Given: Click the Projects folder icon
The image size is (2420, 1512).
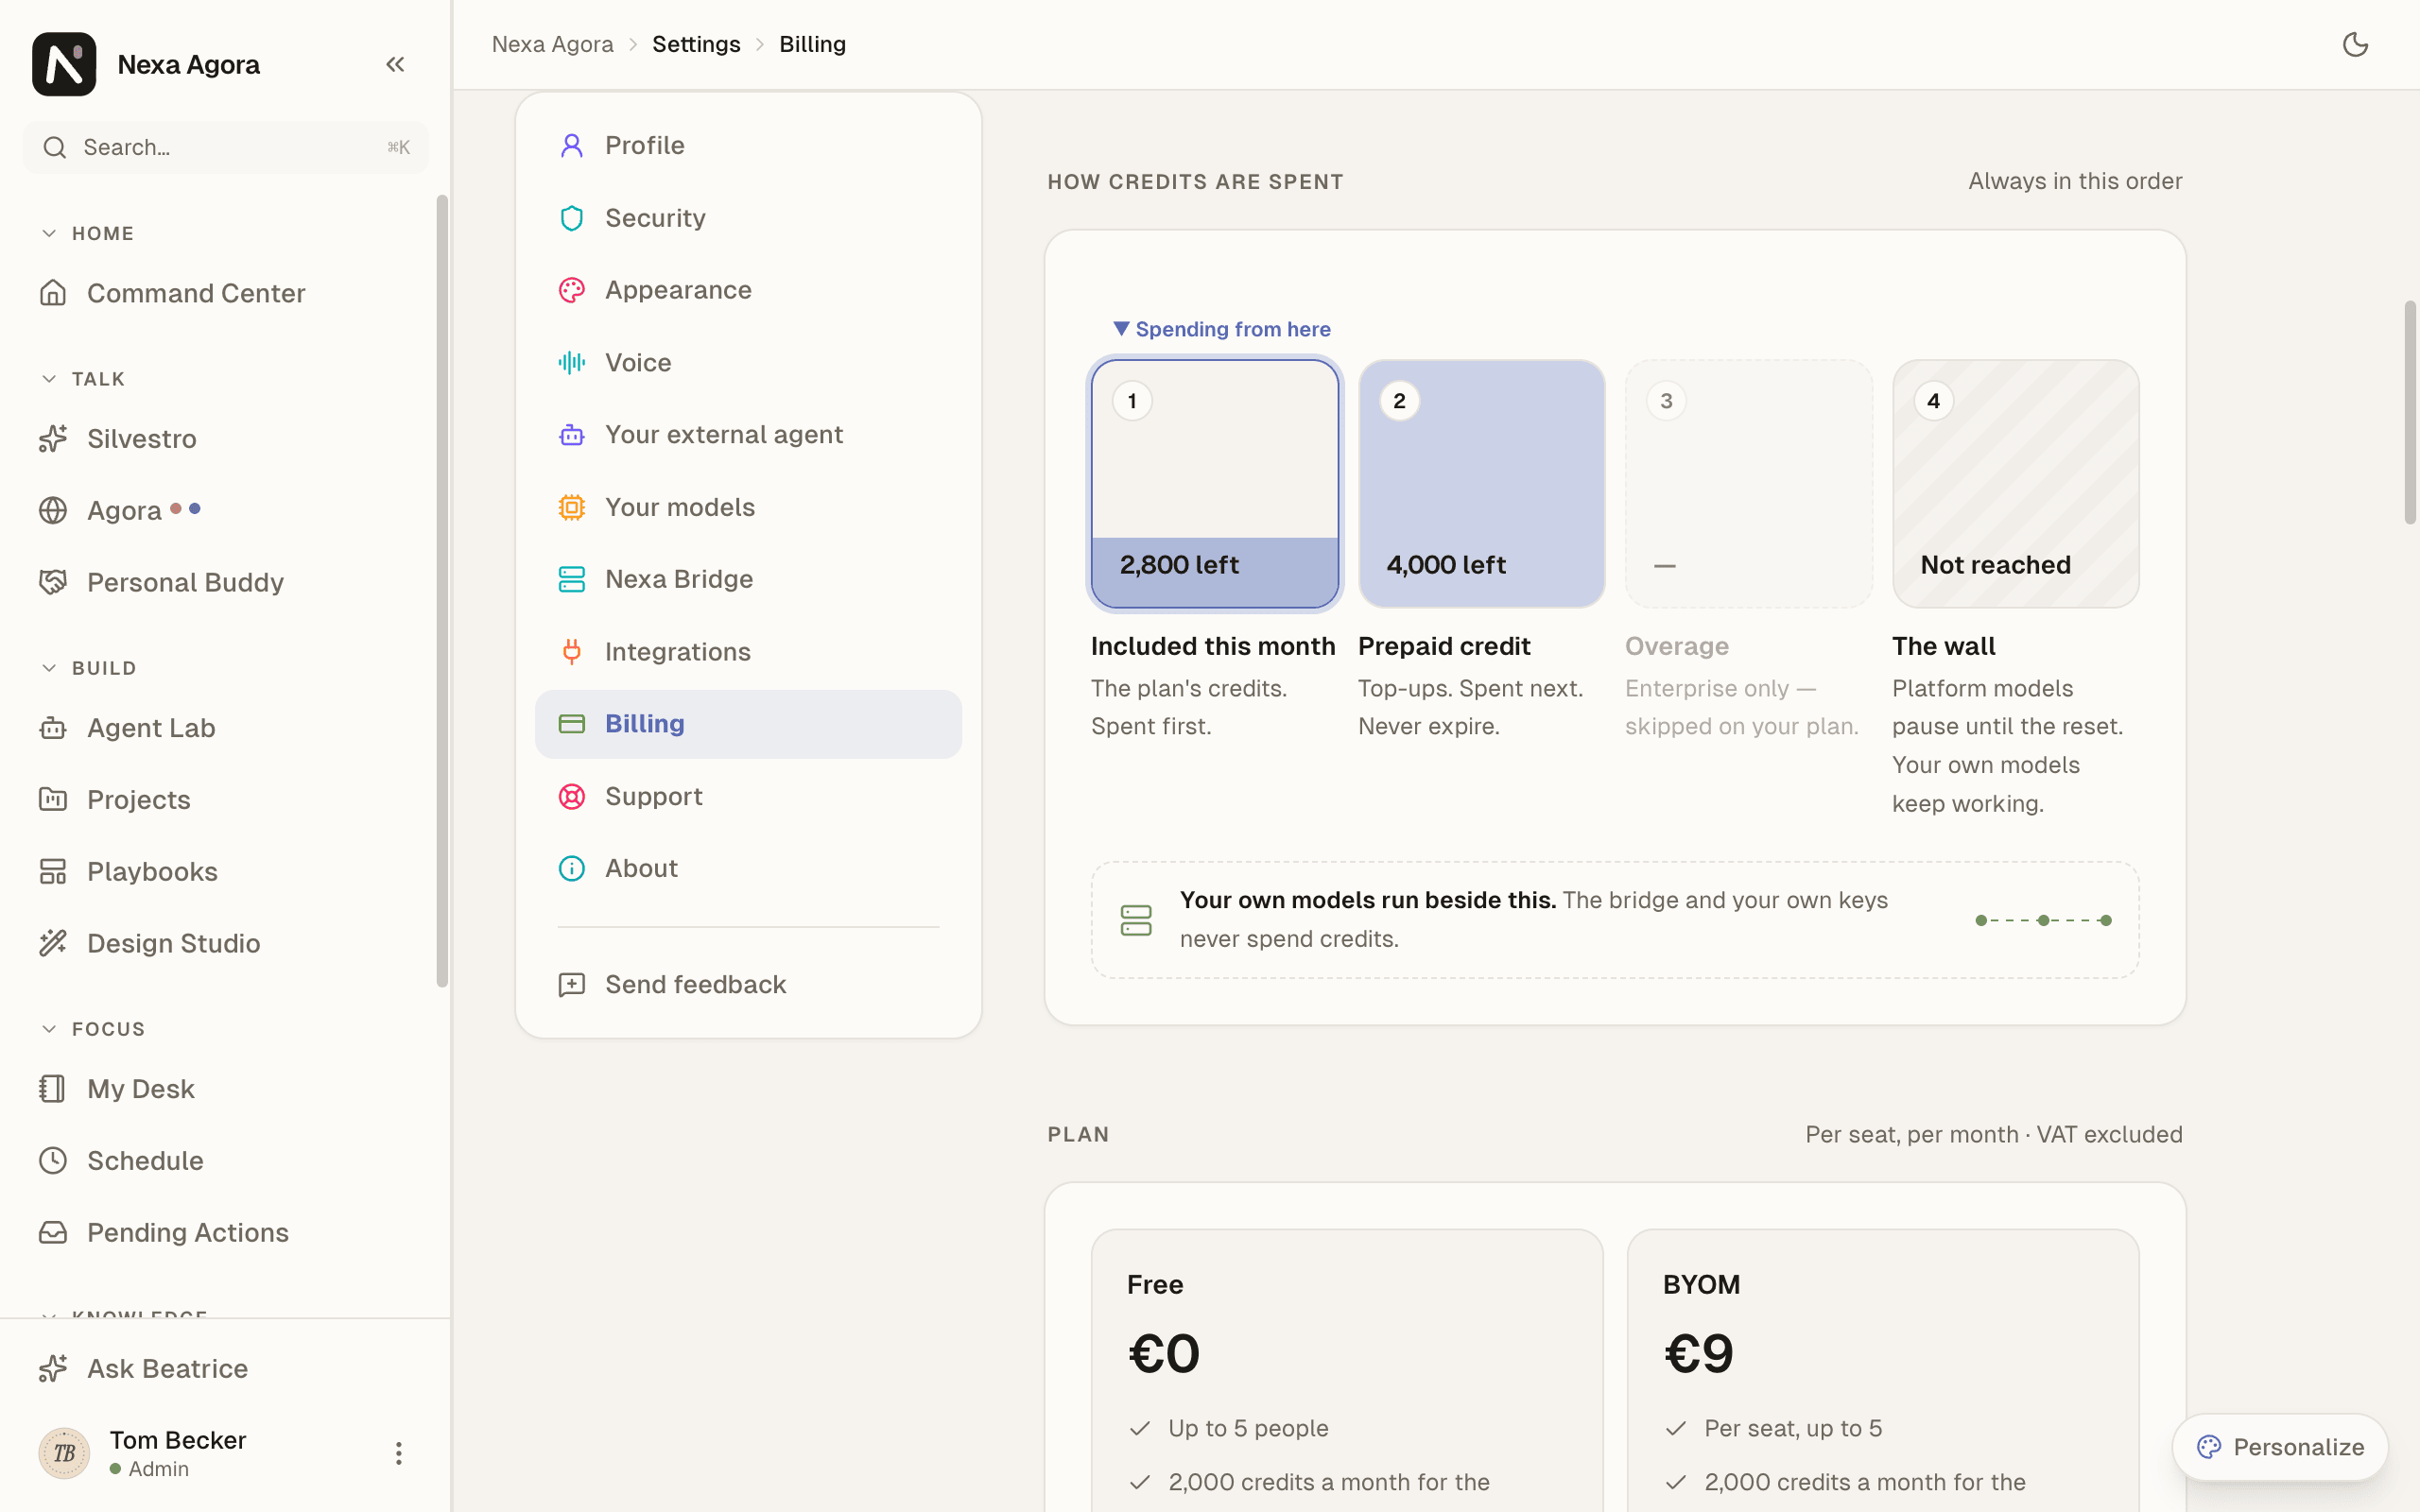Looking at the screenshot, I should [x=53, y=799].
